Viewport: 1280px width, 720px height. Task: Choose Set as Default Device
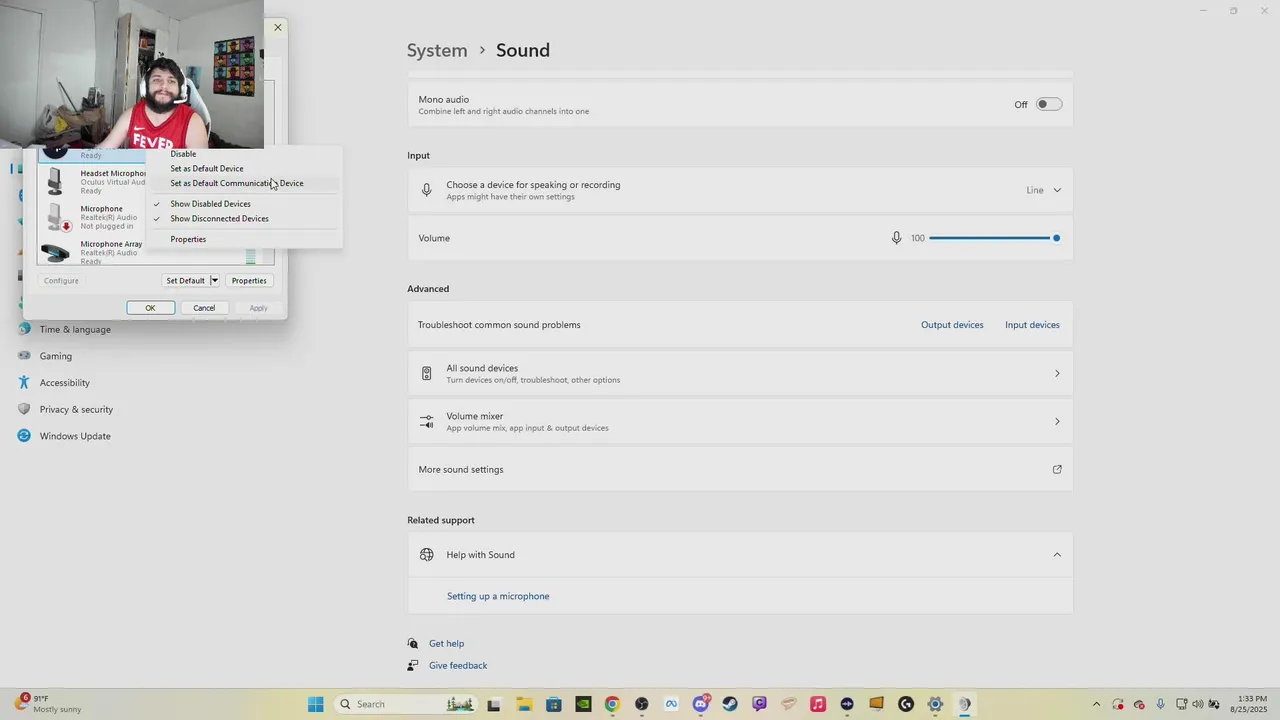tap(207, 169)
